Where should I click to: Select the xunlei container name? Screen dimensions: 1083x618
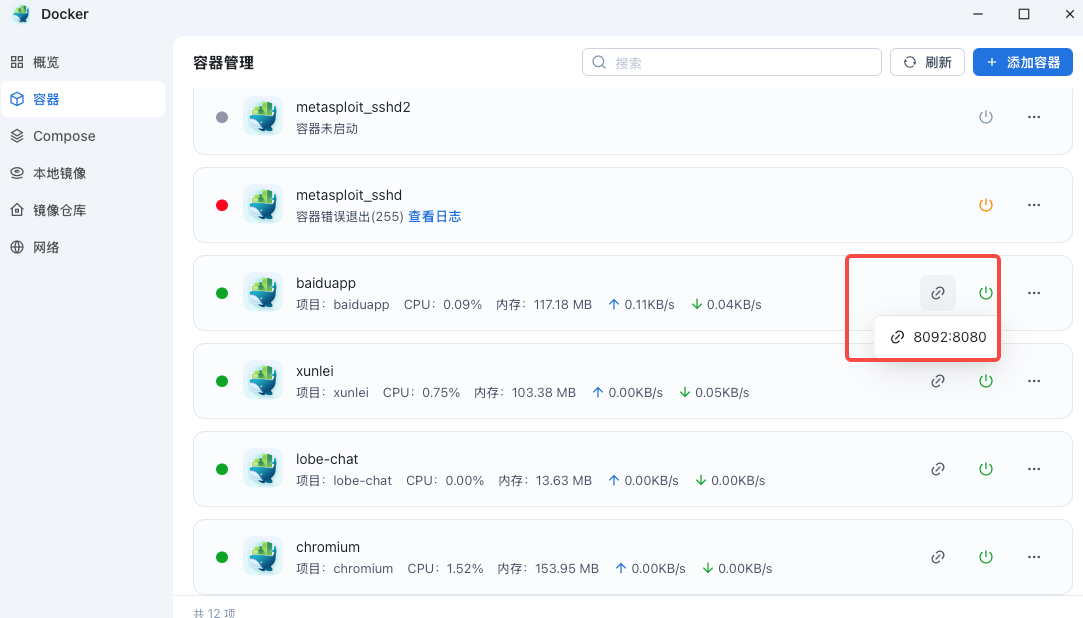coord(315,371)
